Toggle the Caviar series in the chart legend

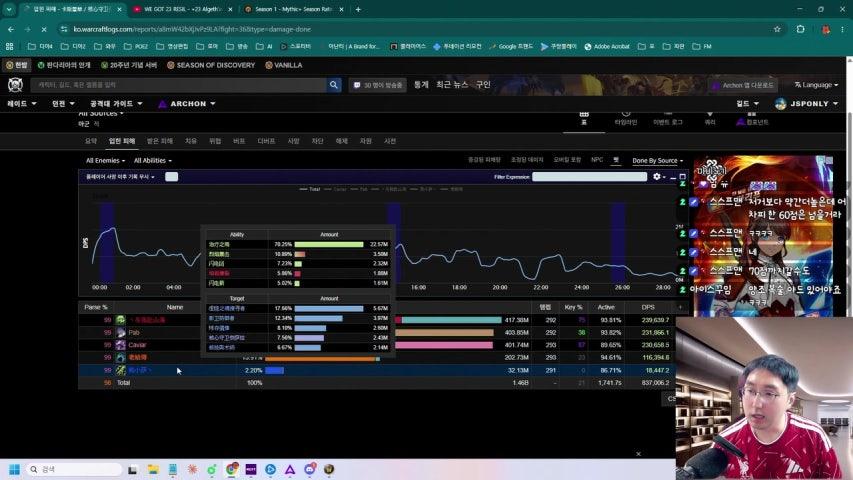(336, 189)
